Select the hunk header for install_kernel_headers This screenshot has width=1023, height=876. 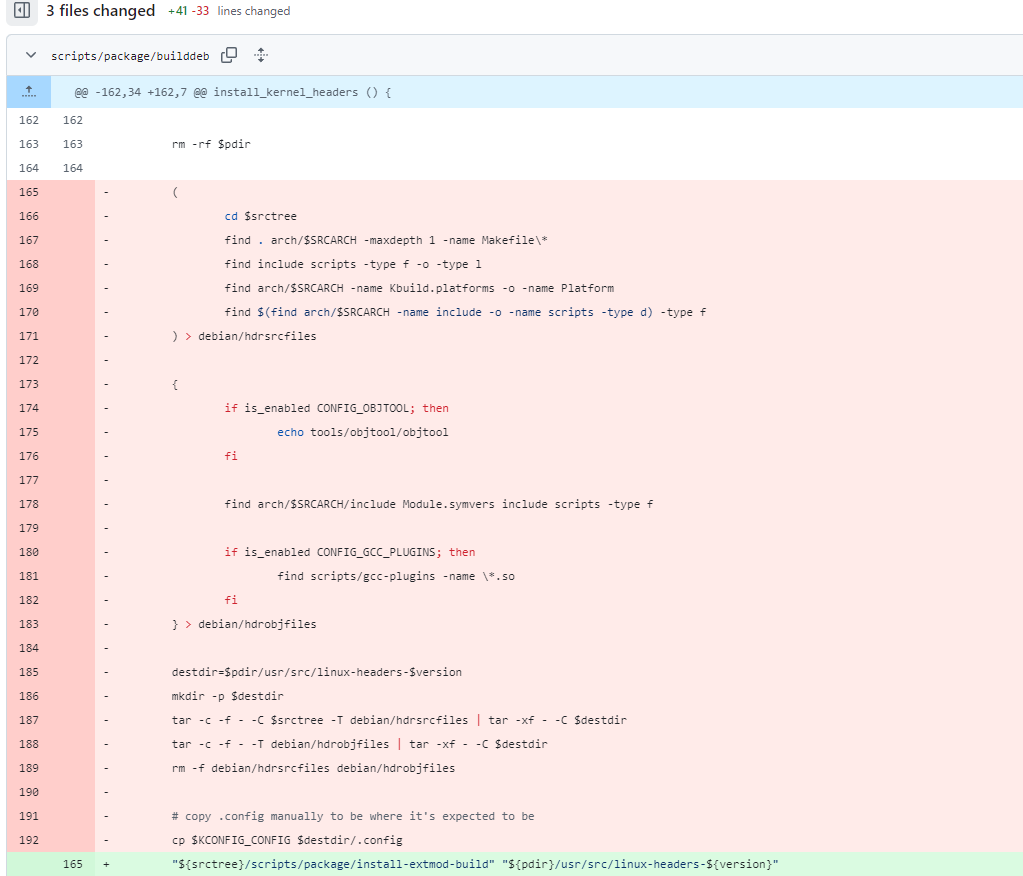232,92
